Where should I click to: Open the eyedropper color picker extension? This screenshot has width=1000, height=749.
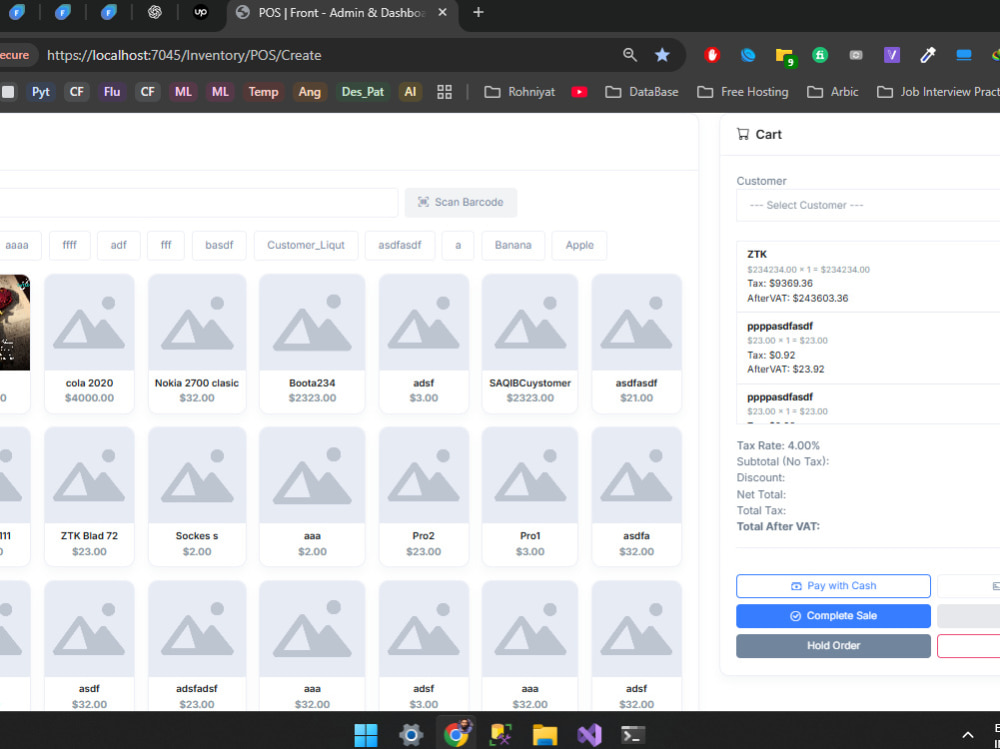pyautogui.click(x=928, y=56)
